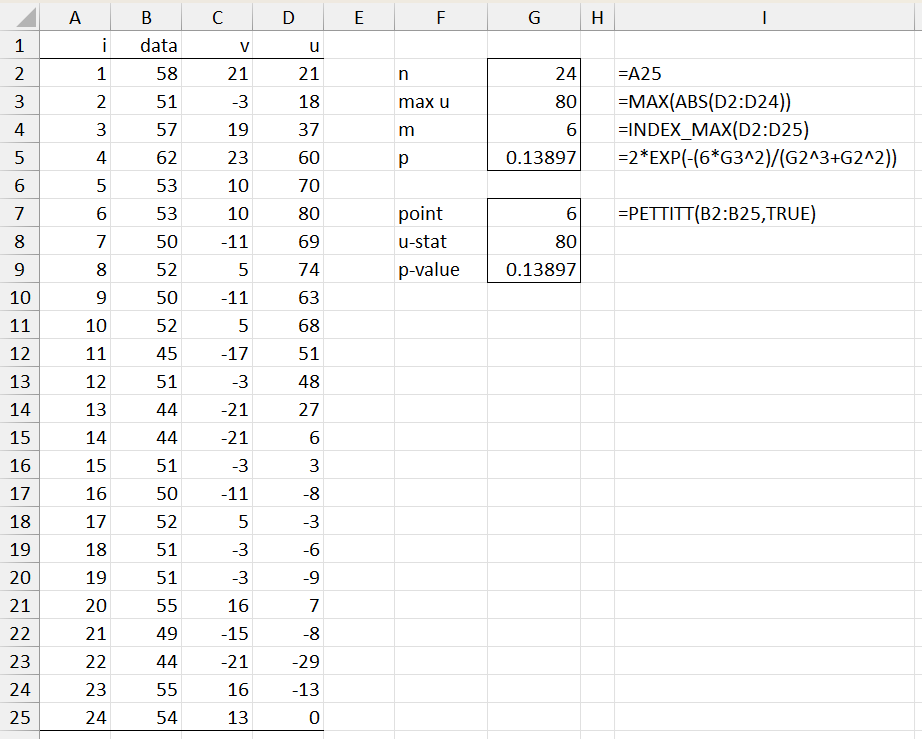Click the "p-value" label cell
The image size is (922, 739).
coord(440,270)
